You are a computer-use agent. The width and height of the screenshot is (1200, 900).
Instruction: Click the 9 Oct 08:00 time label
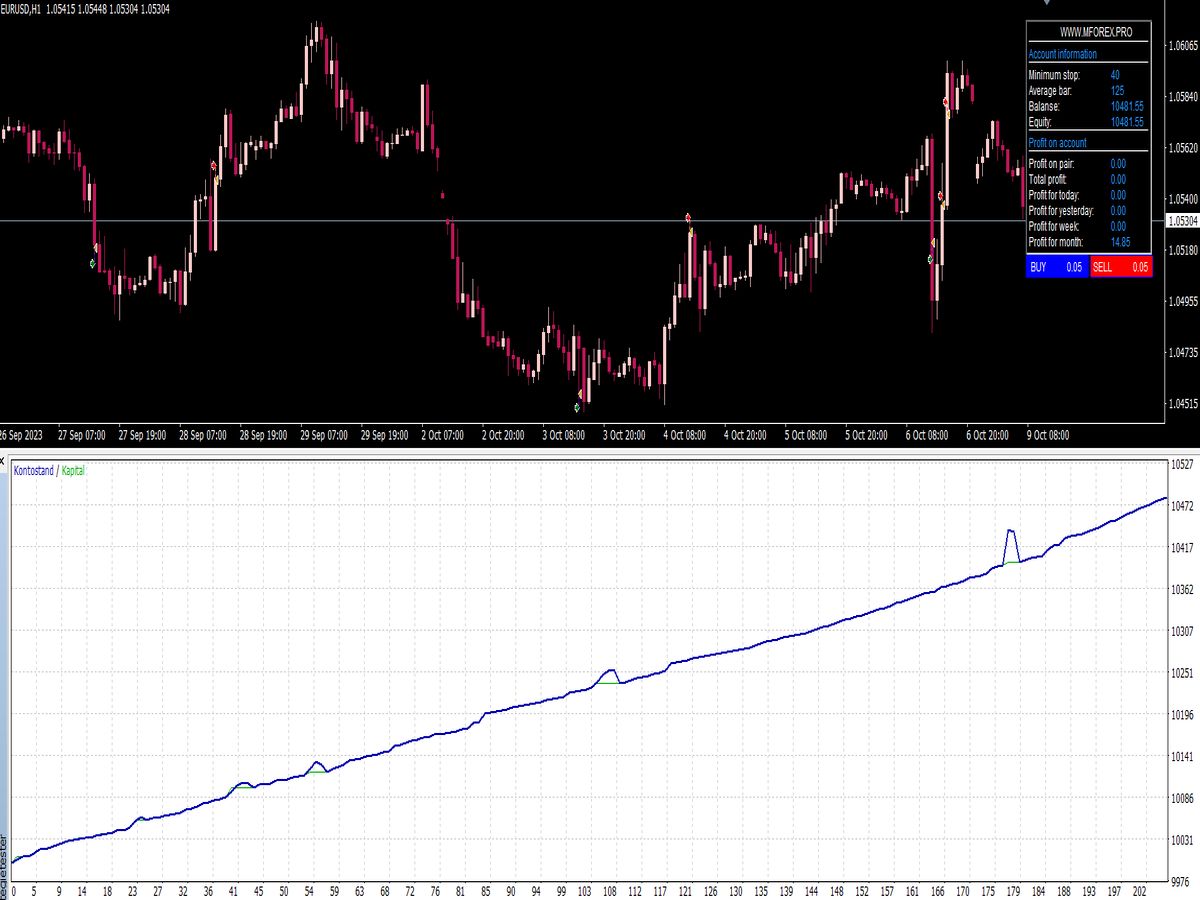click(x=1048, y=435)
